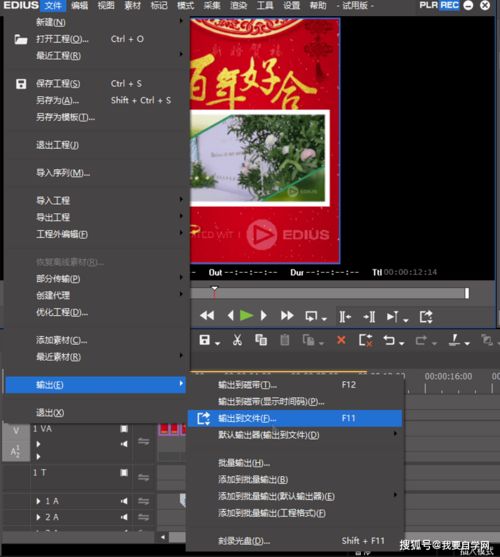Click the cut scissors icon

click(237, 340)
